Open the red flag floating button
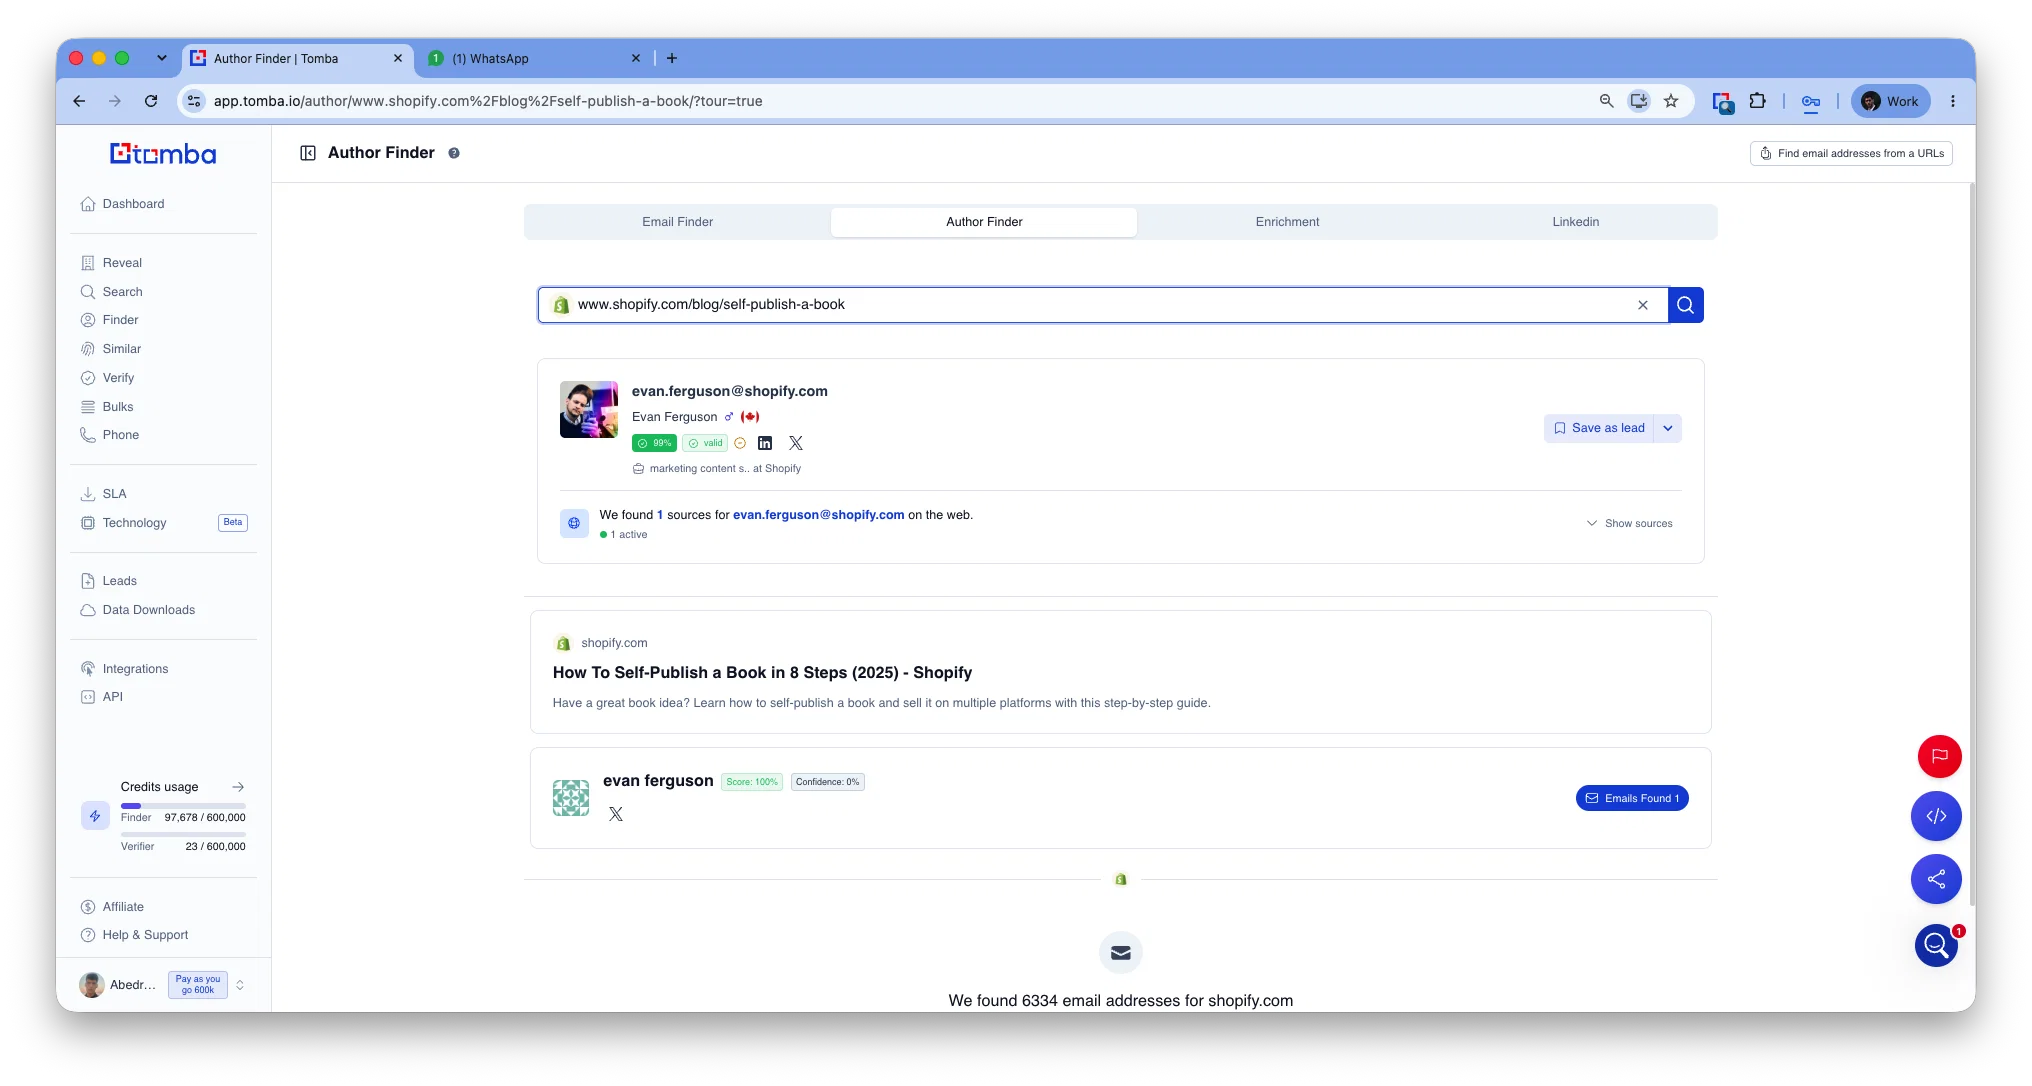The width and height of the screenshot is (2032, 1086). point(1939,756)
